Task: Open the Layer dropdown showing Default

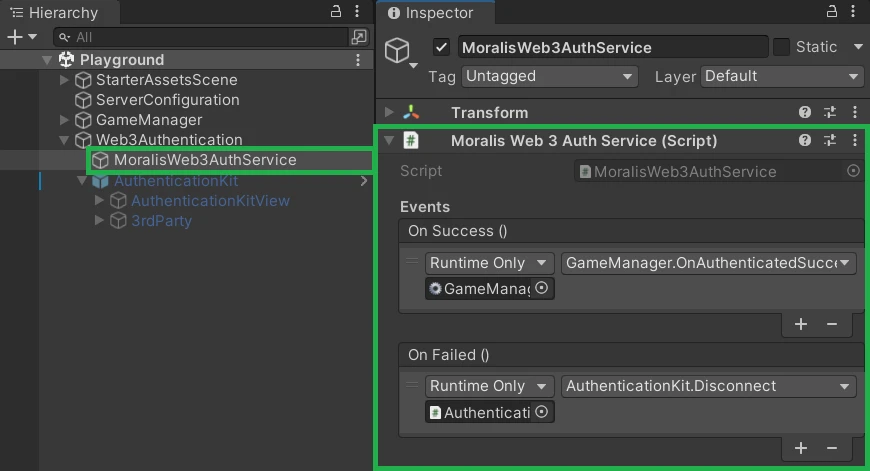Action: pos(782,76)
